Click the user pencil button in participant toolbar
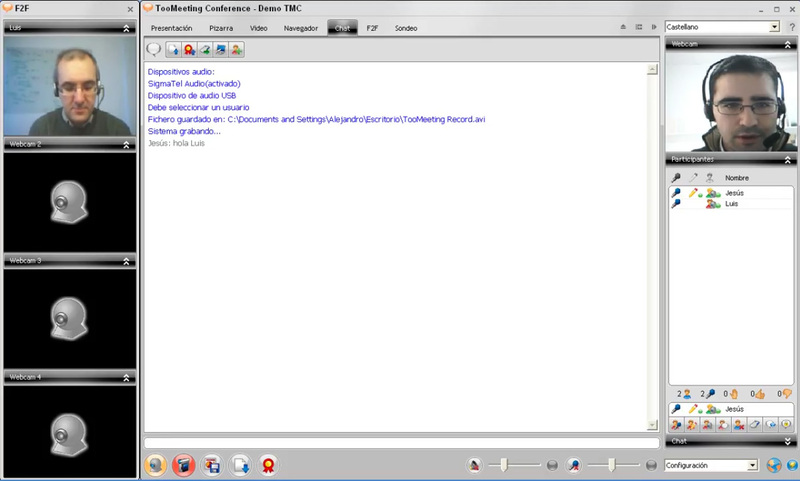 pos(692,424)
